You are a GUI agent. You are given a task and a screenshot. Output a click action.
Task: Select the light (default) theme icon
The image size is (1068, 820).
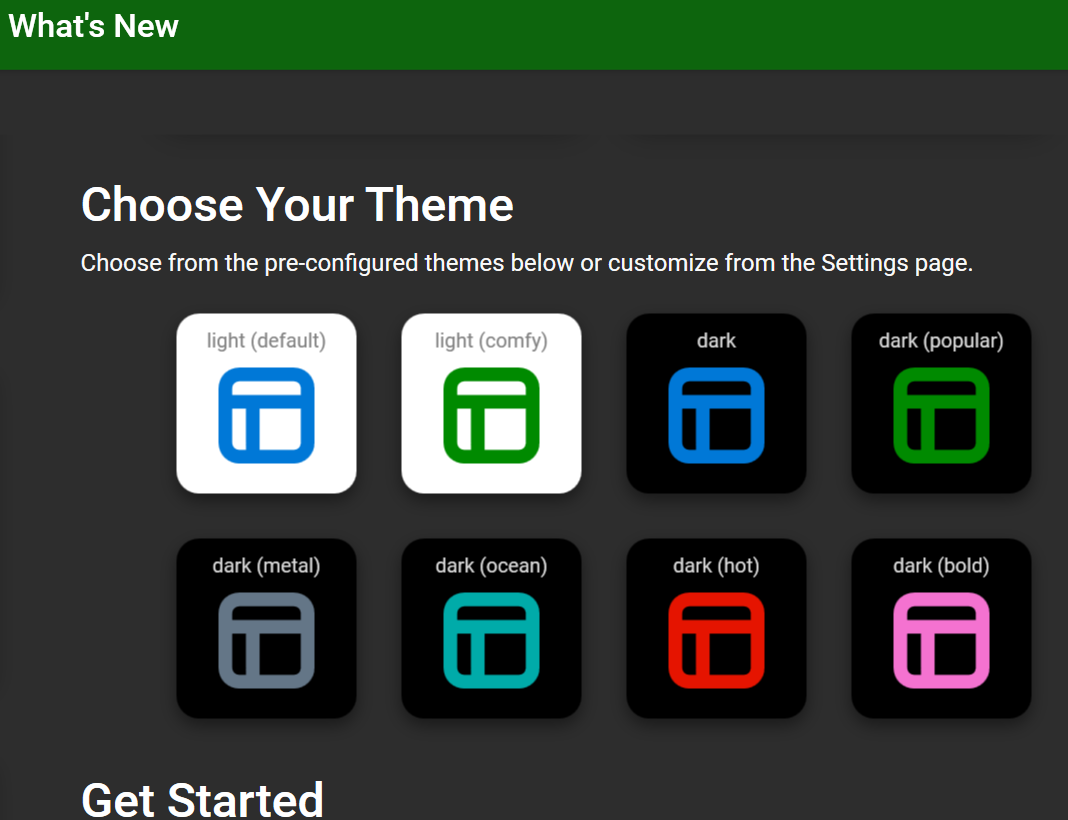(x=266, y=415)
